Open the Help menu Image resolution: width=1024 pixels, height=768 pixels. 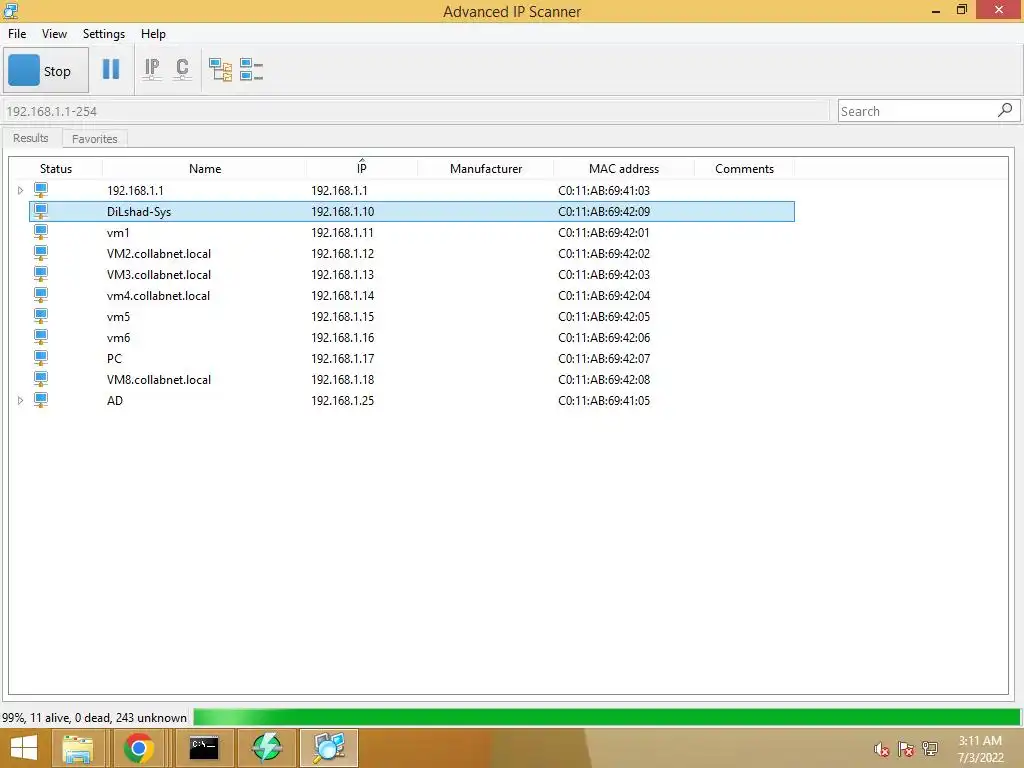[x=153, y=34]
